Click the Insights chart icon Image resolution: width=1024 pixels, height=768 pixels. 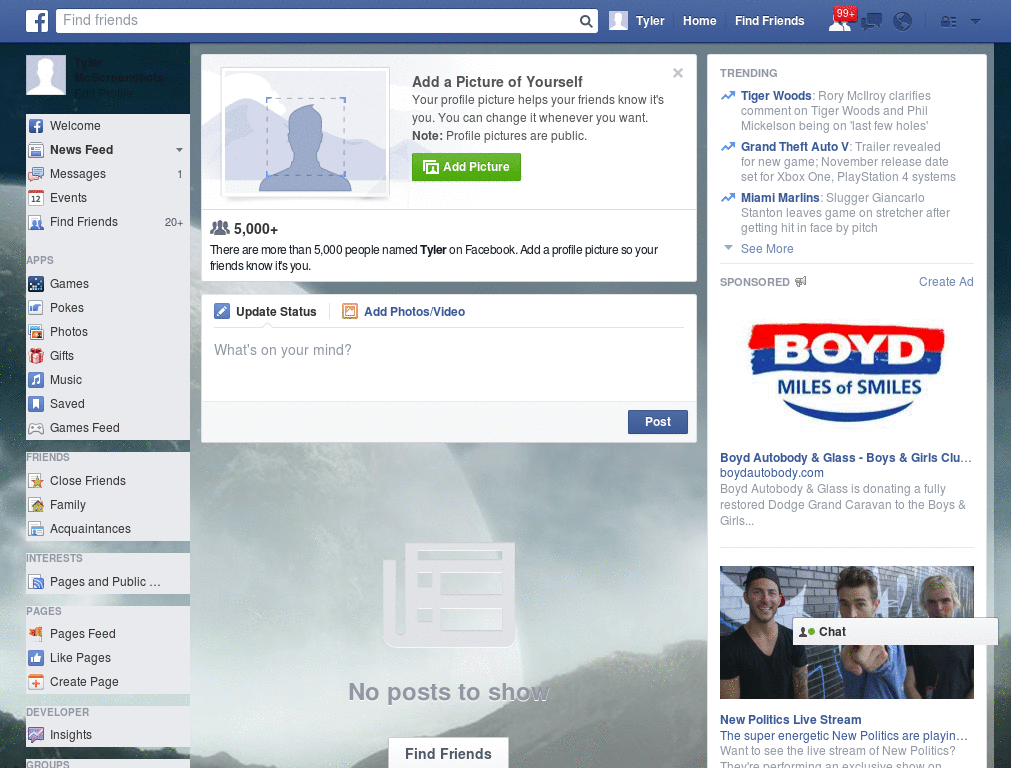(x=36, y=735)
